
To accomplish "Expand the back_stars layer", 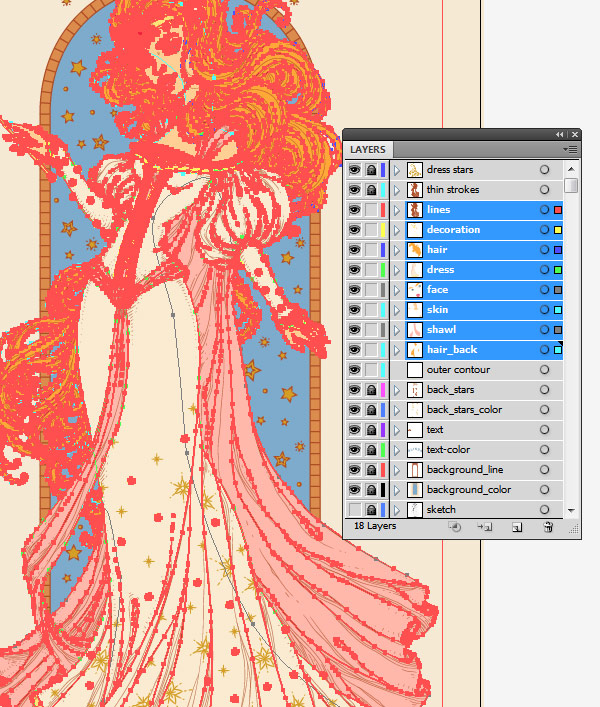I will 396,390.
